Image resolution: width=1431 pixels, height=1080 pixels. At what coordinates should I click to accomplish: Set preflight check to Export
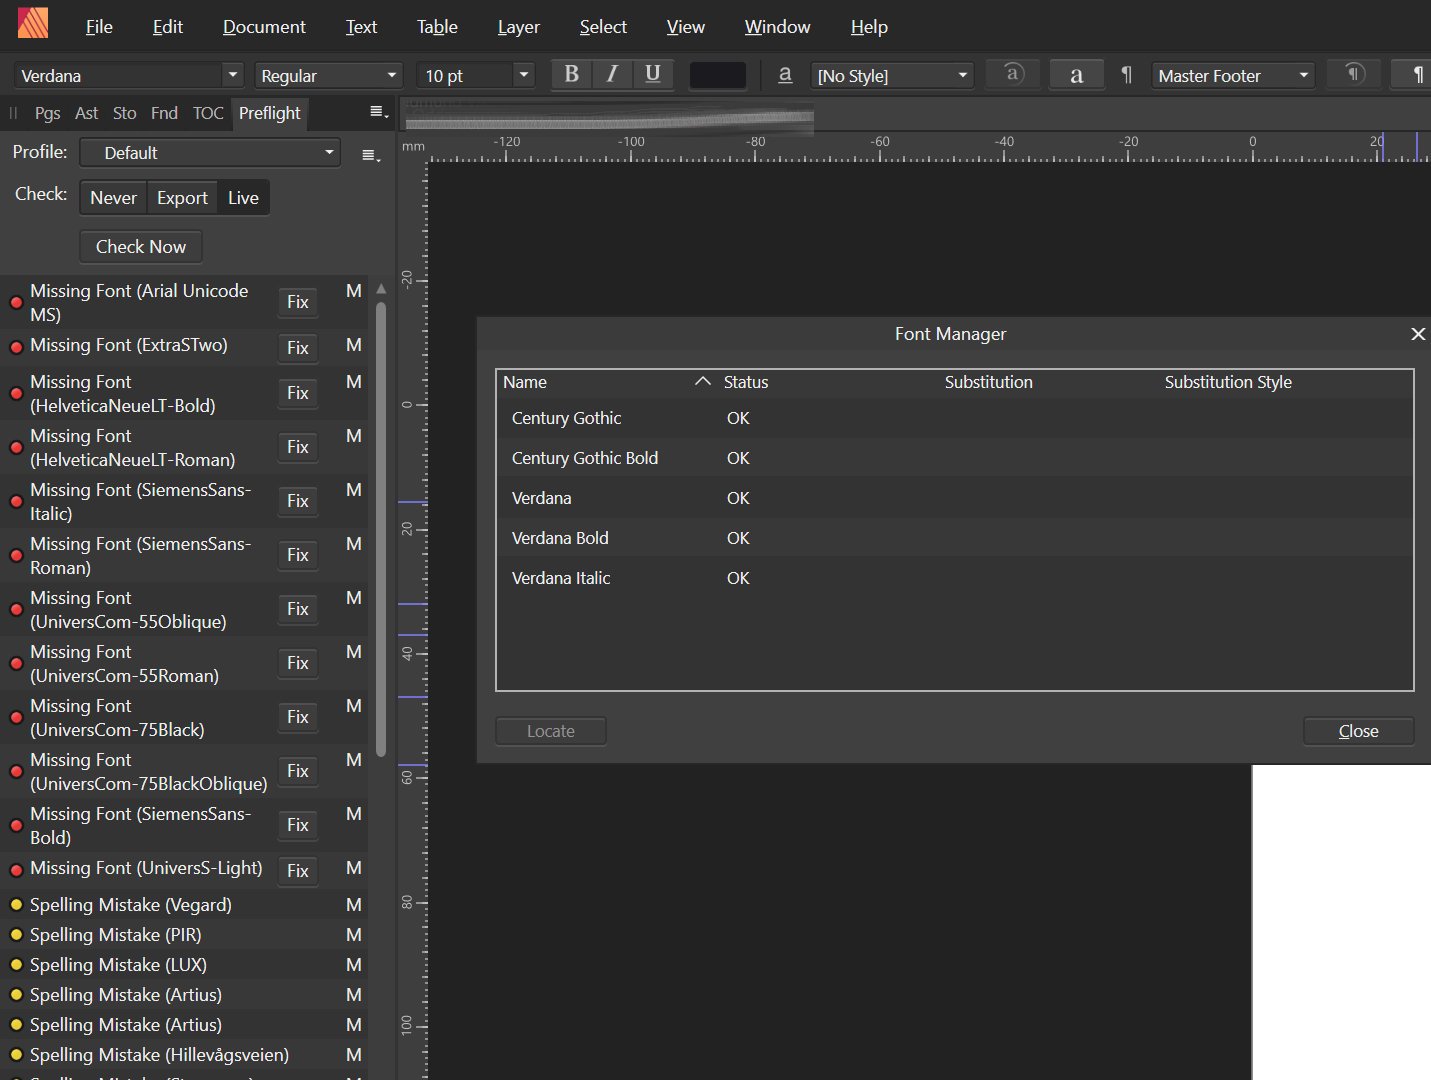(182, 197)
